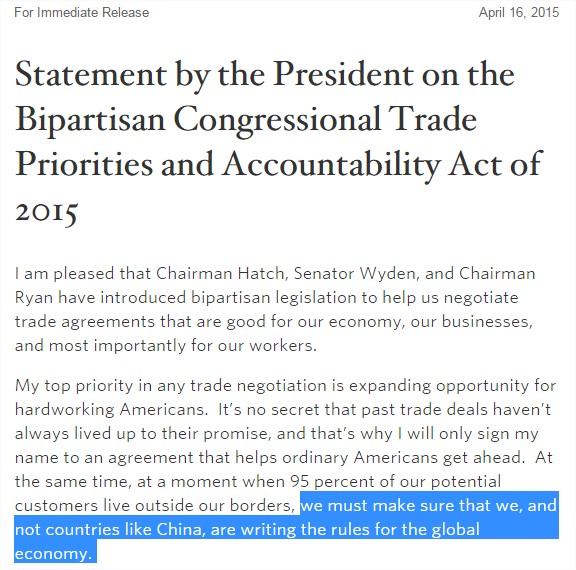Click the April 16, 2015 date
576x570 pixels.
tap(519, 12)
